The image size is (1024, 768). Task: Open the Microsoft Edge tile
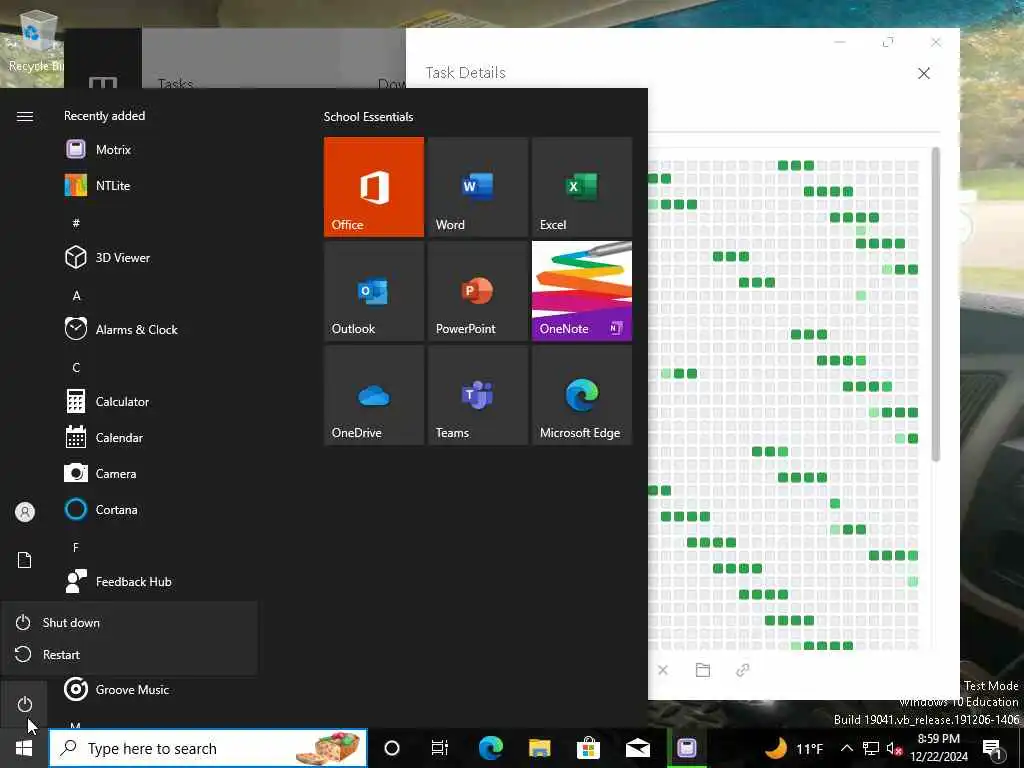(x=582, y=395)
